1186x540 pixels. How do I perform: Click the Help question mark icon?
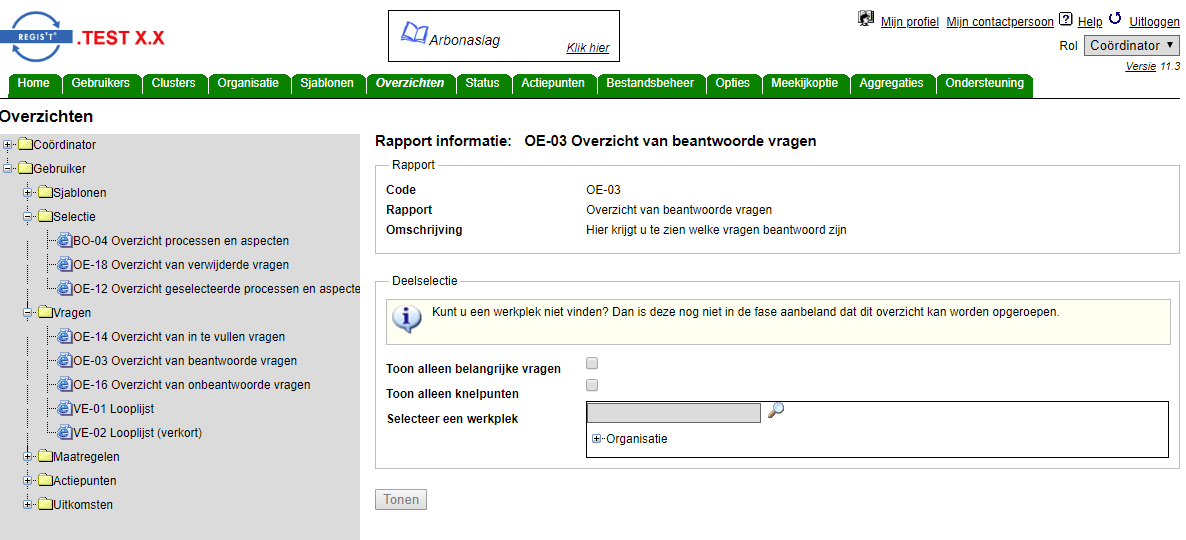coord(1066,19)
